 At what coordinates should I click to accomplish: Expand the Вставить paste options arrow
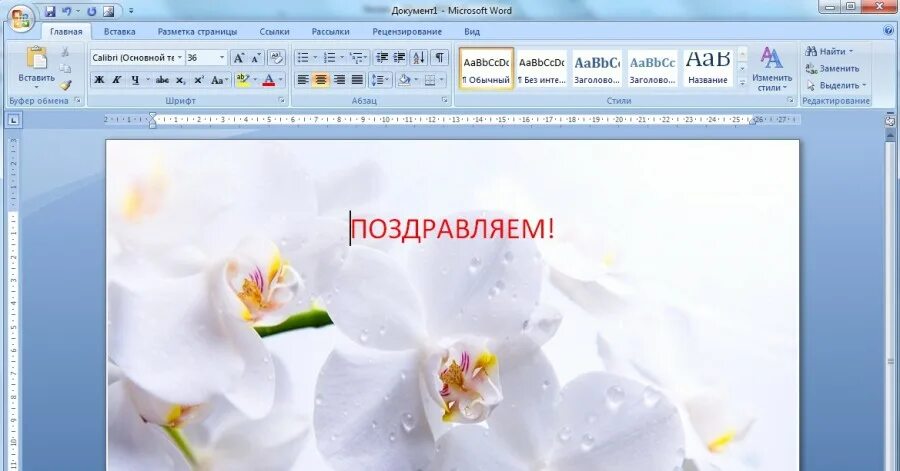point(36,87)
